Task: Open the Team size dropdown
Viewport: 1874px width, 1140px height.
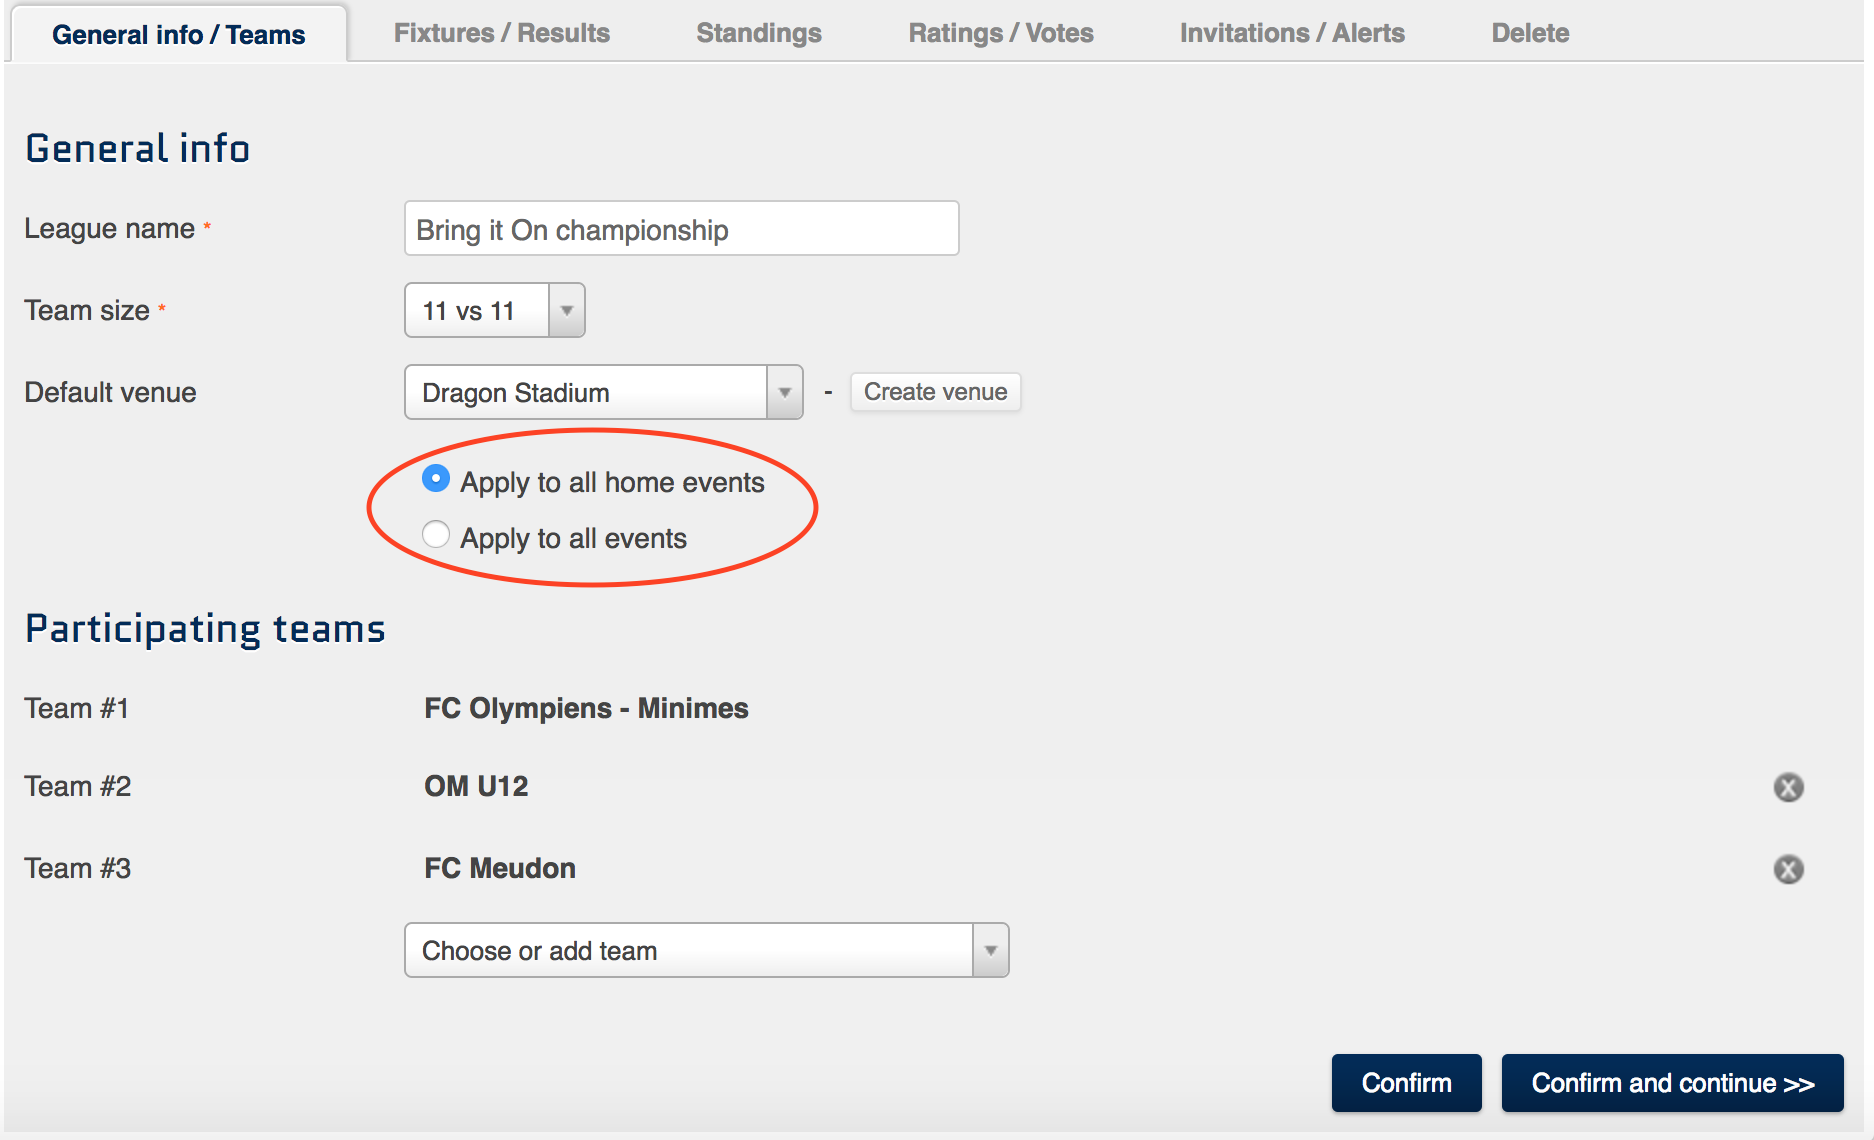Action: tap(494, 311)
